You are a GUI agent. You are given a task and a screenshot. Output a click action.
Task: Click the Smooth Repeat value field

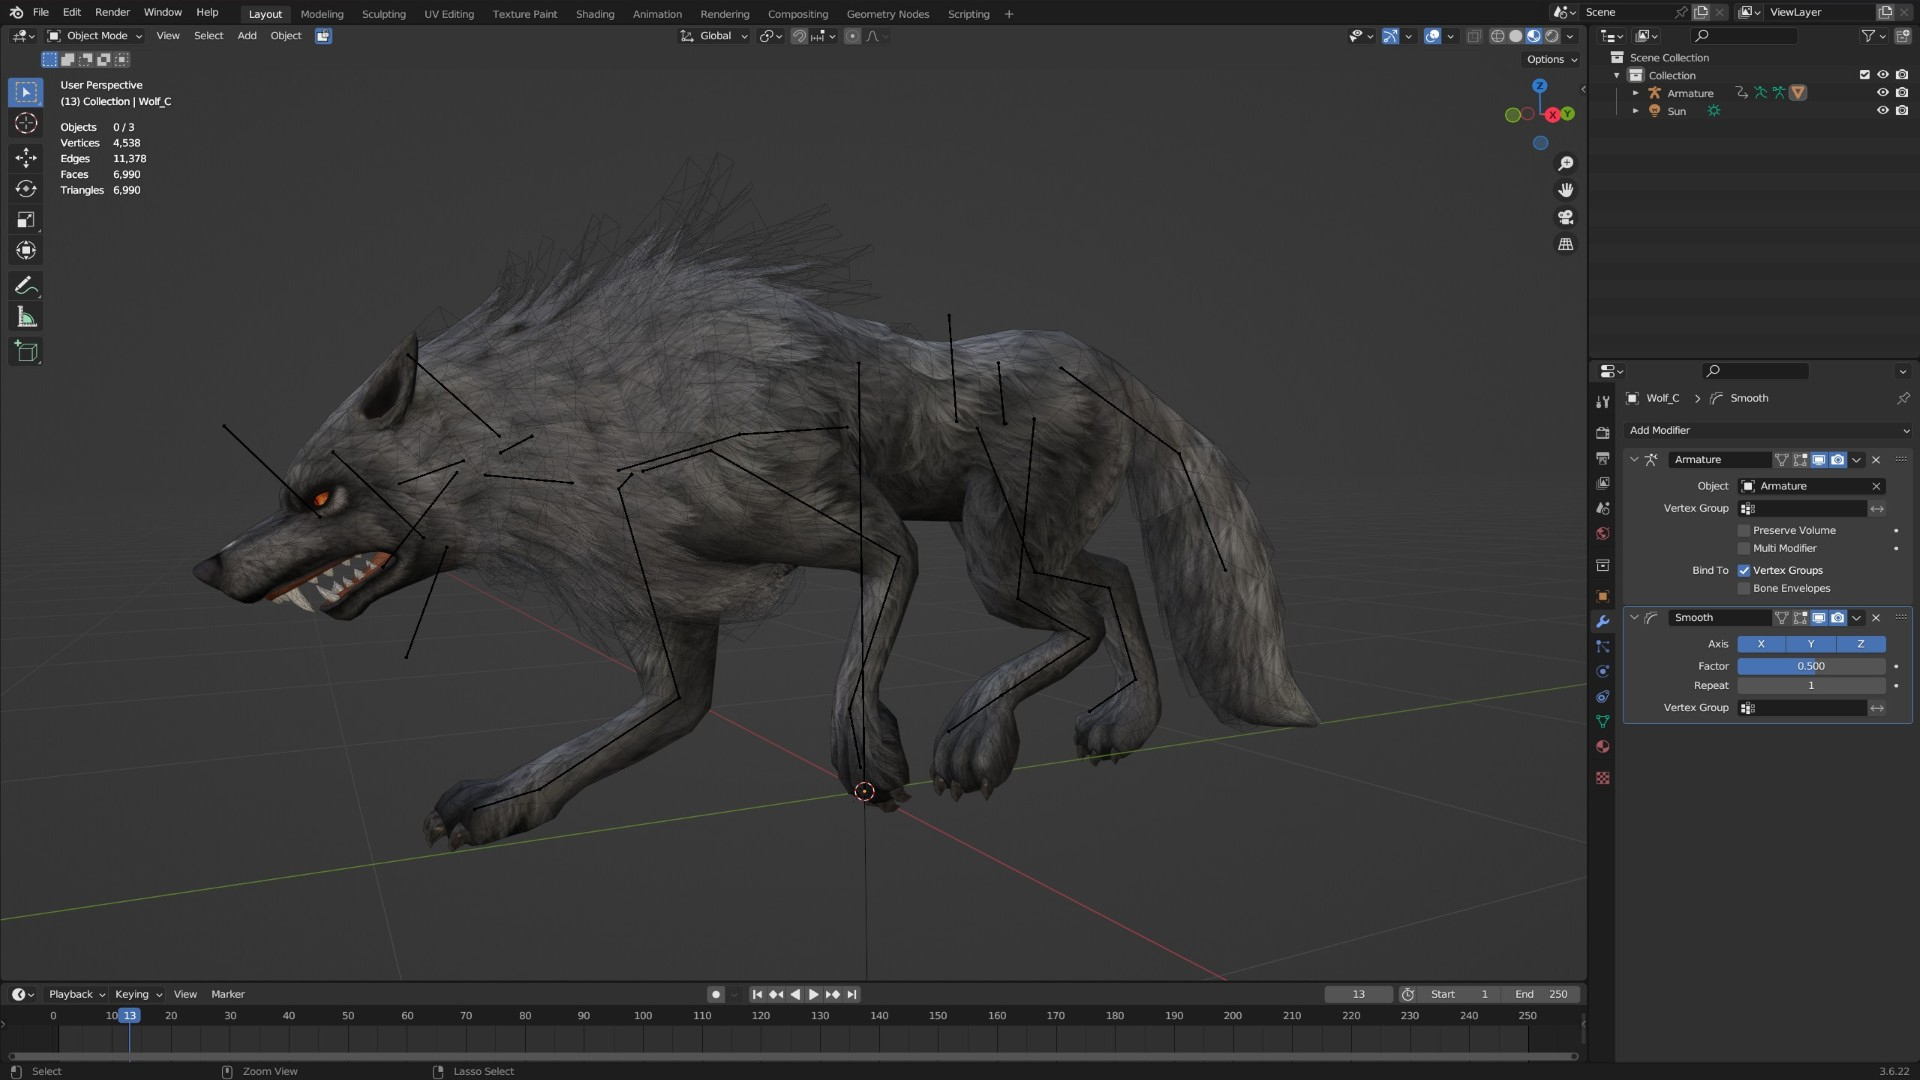point(1811,686)
